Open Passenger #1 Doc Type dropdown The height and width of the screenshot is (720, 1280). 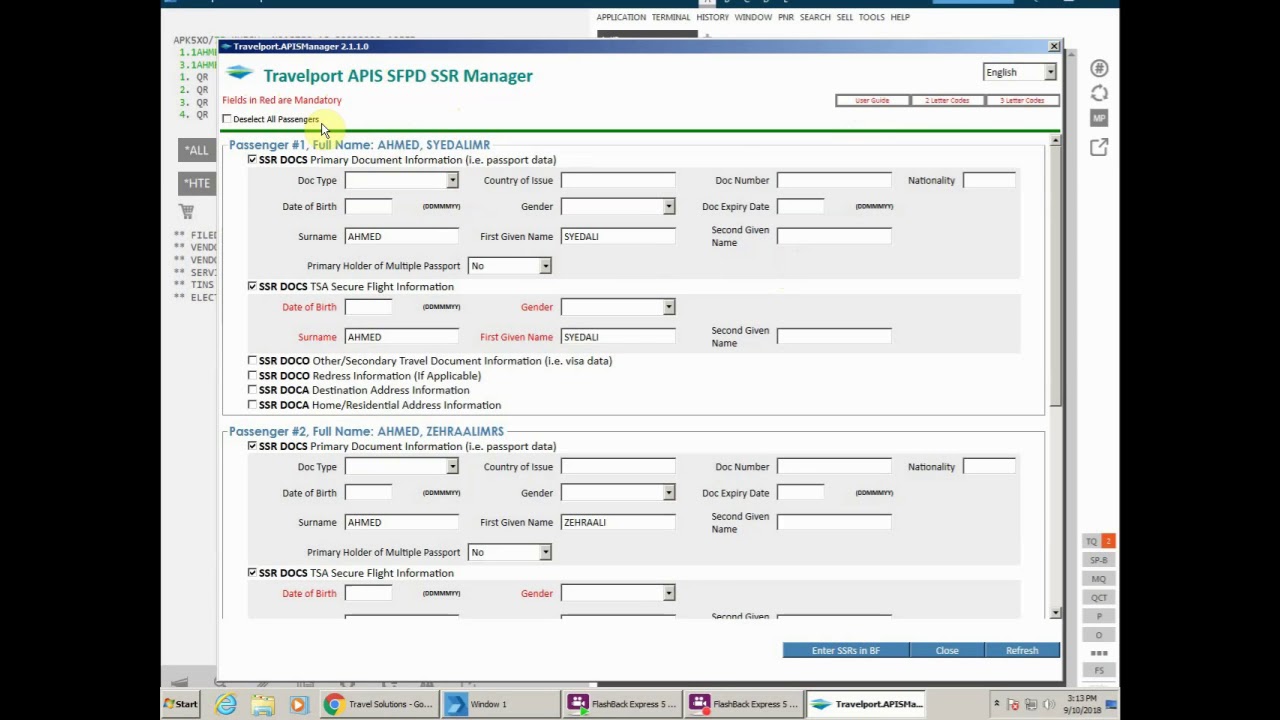[402, 180]
